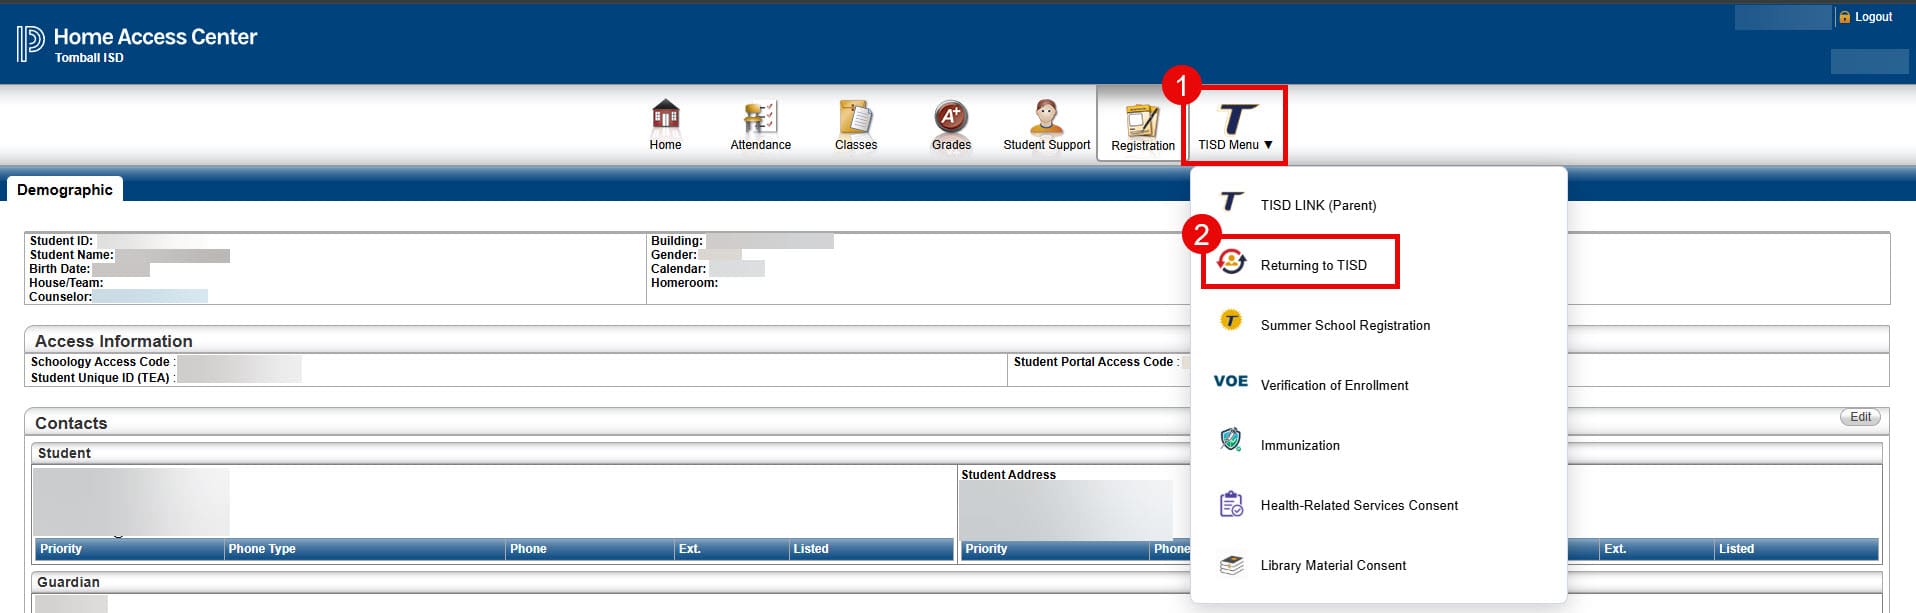Click the Registration navigation label
Image resolution: width=1916 pixels, height=613 pixels.
(1143, 146)
